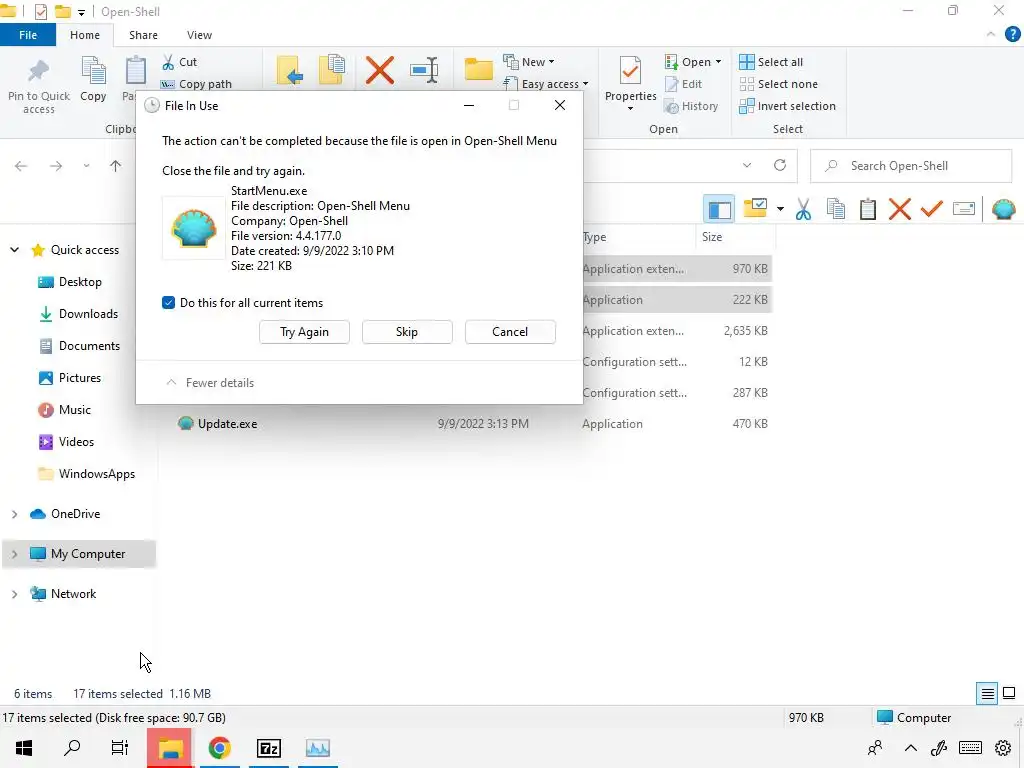
Task: Click Cut in the Clipboard group
Action: [180, 62]
